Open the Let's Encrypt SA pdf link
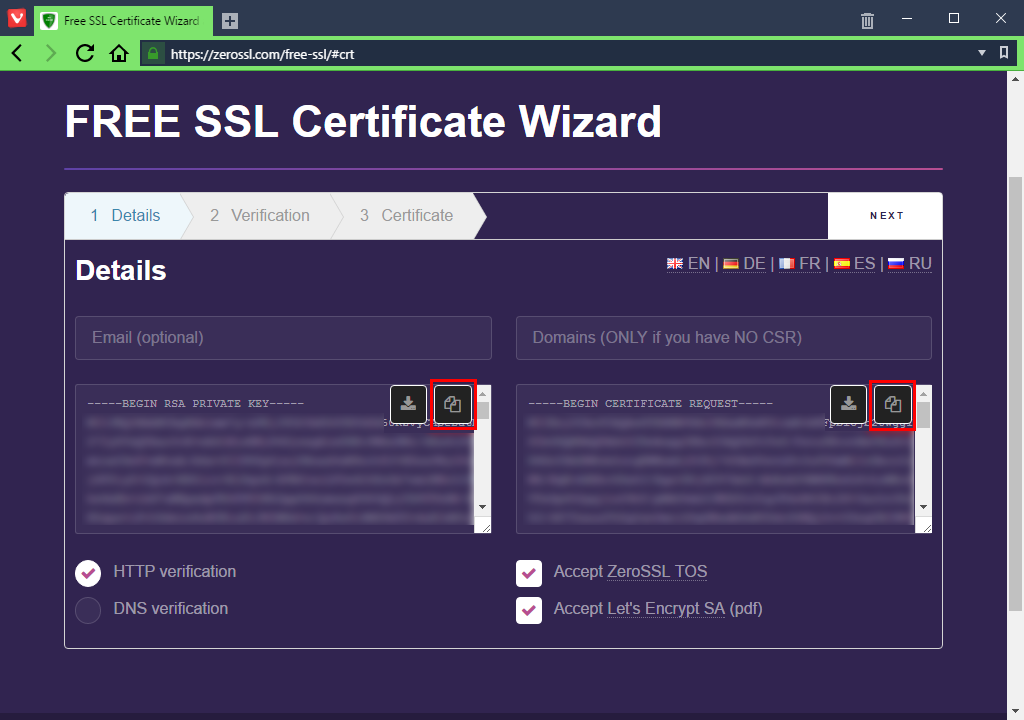This screenshot has height=720, width=1024. pos(665,608)
